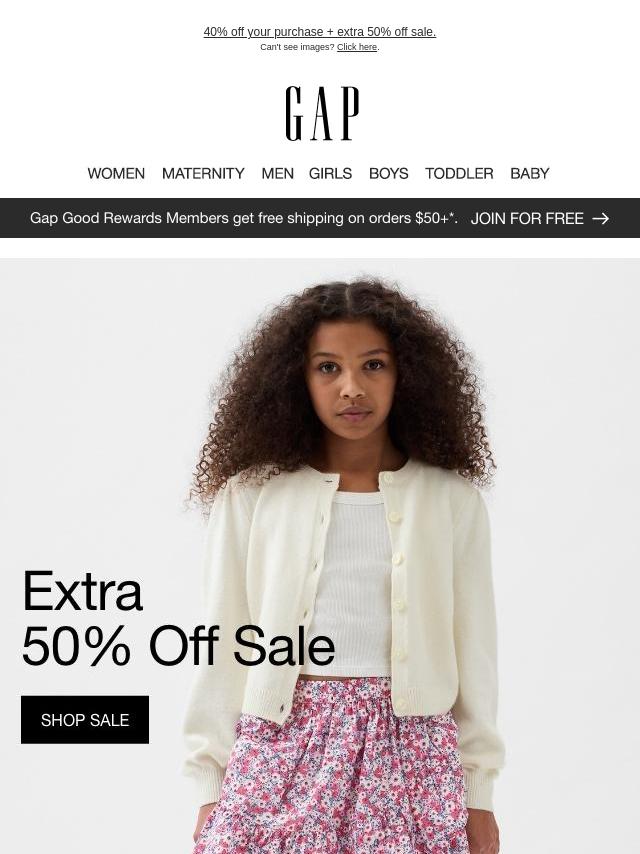Click the GAP logo

tap(322, 113)
